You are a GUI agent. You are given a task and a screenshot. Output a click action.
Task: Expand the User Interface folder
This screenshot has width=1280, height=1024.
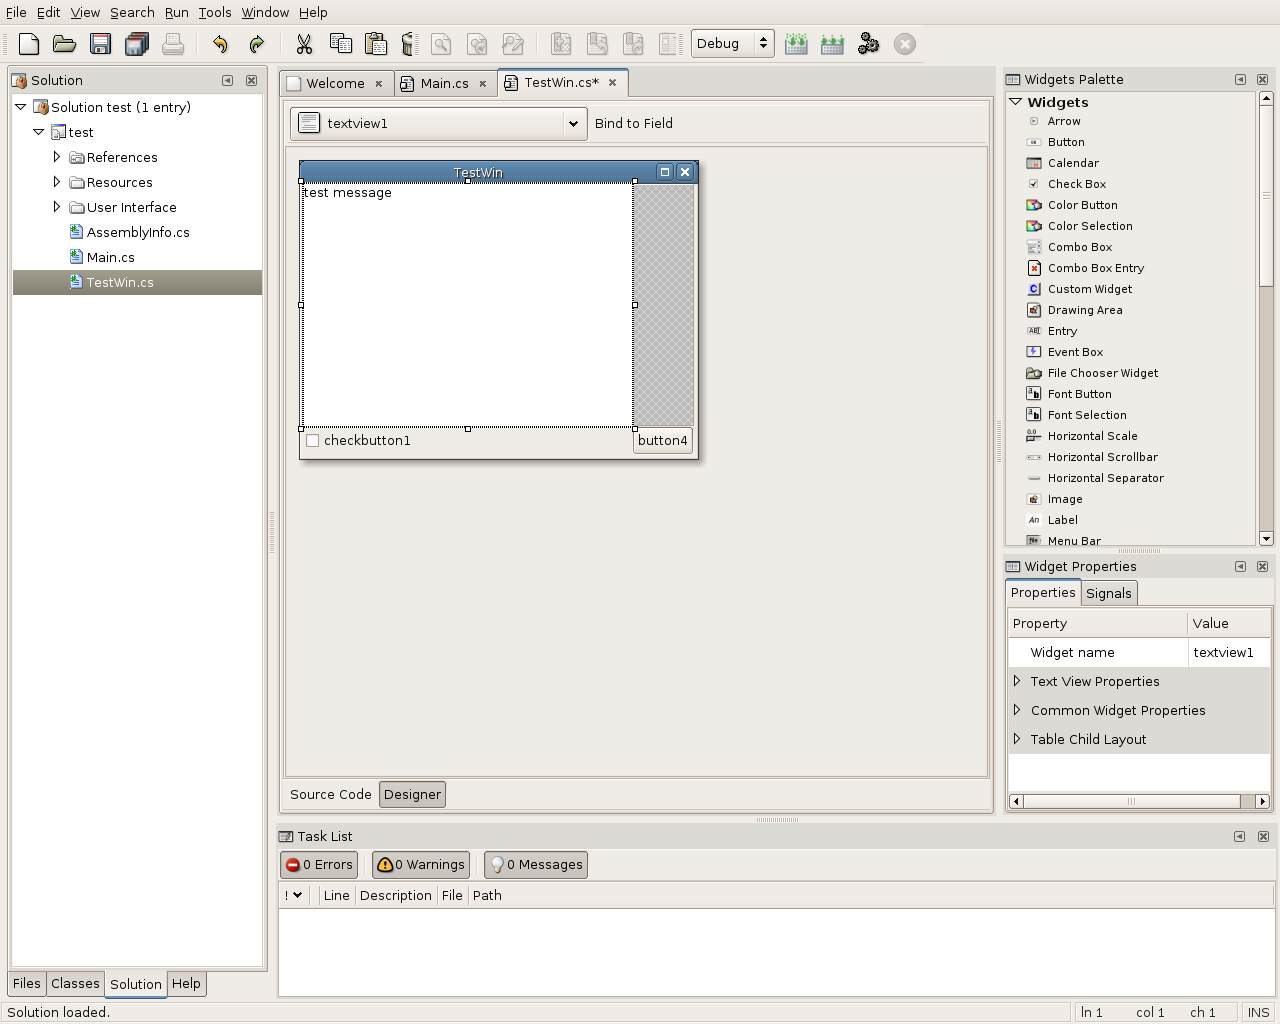click(57, 207)
